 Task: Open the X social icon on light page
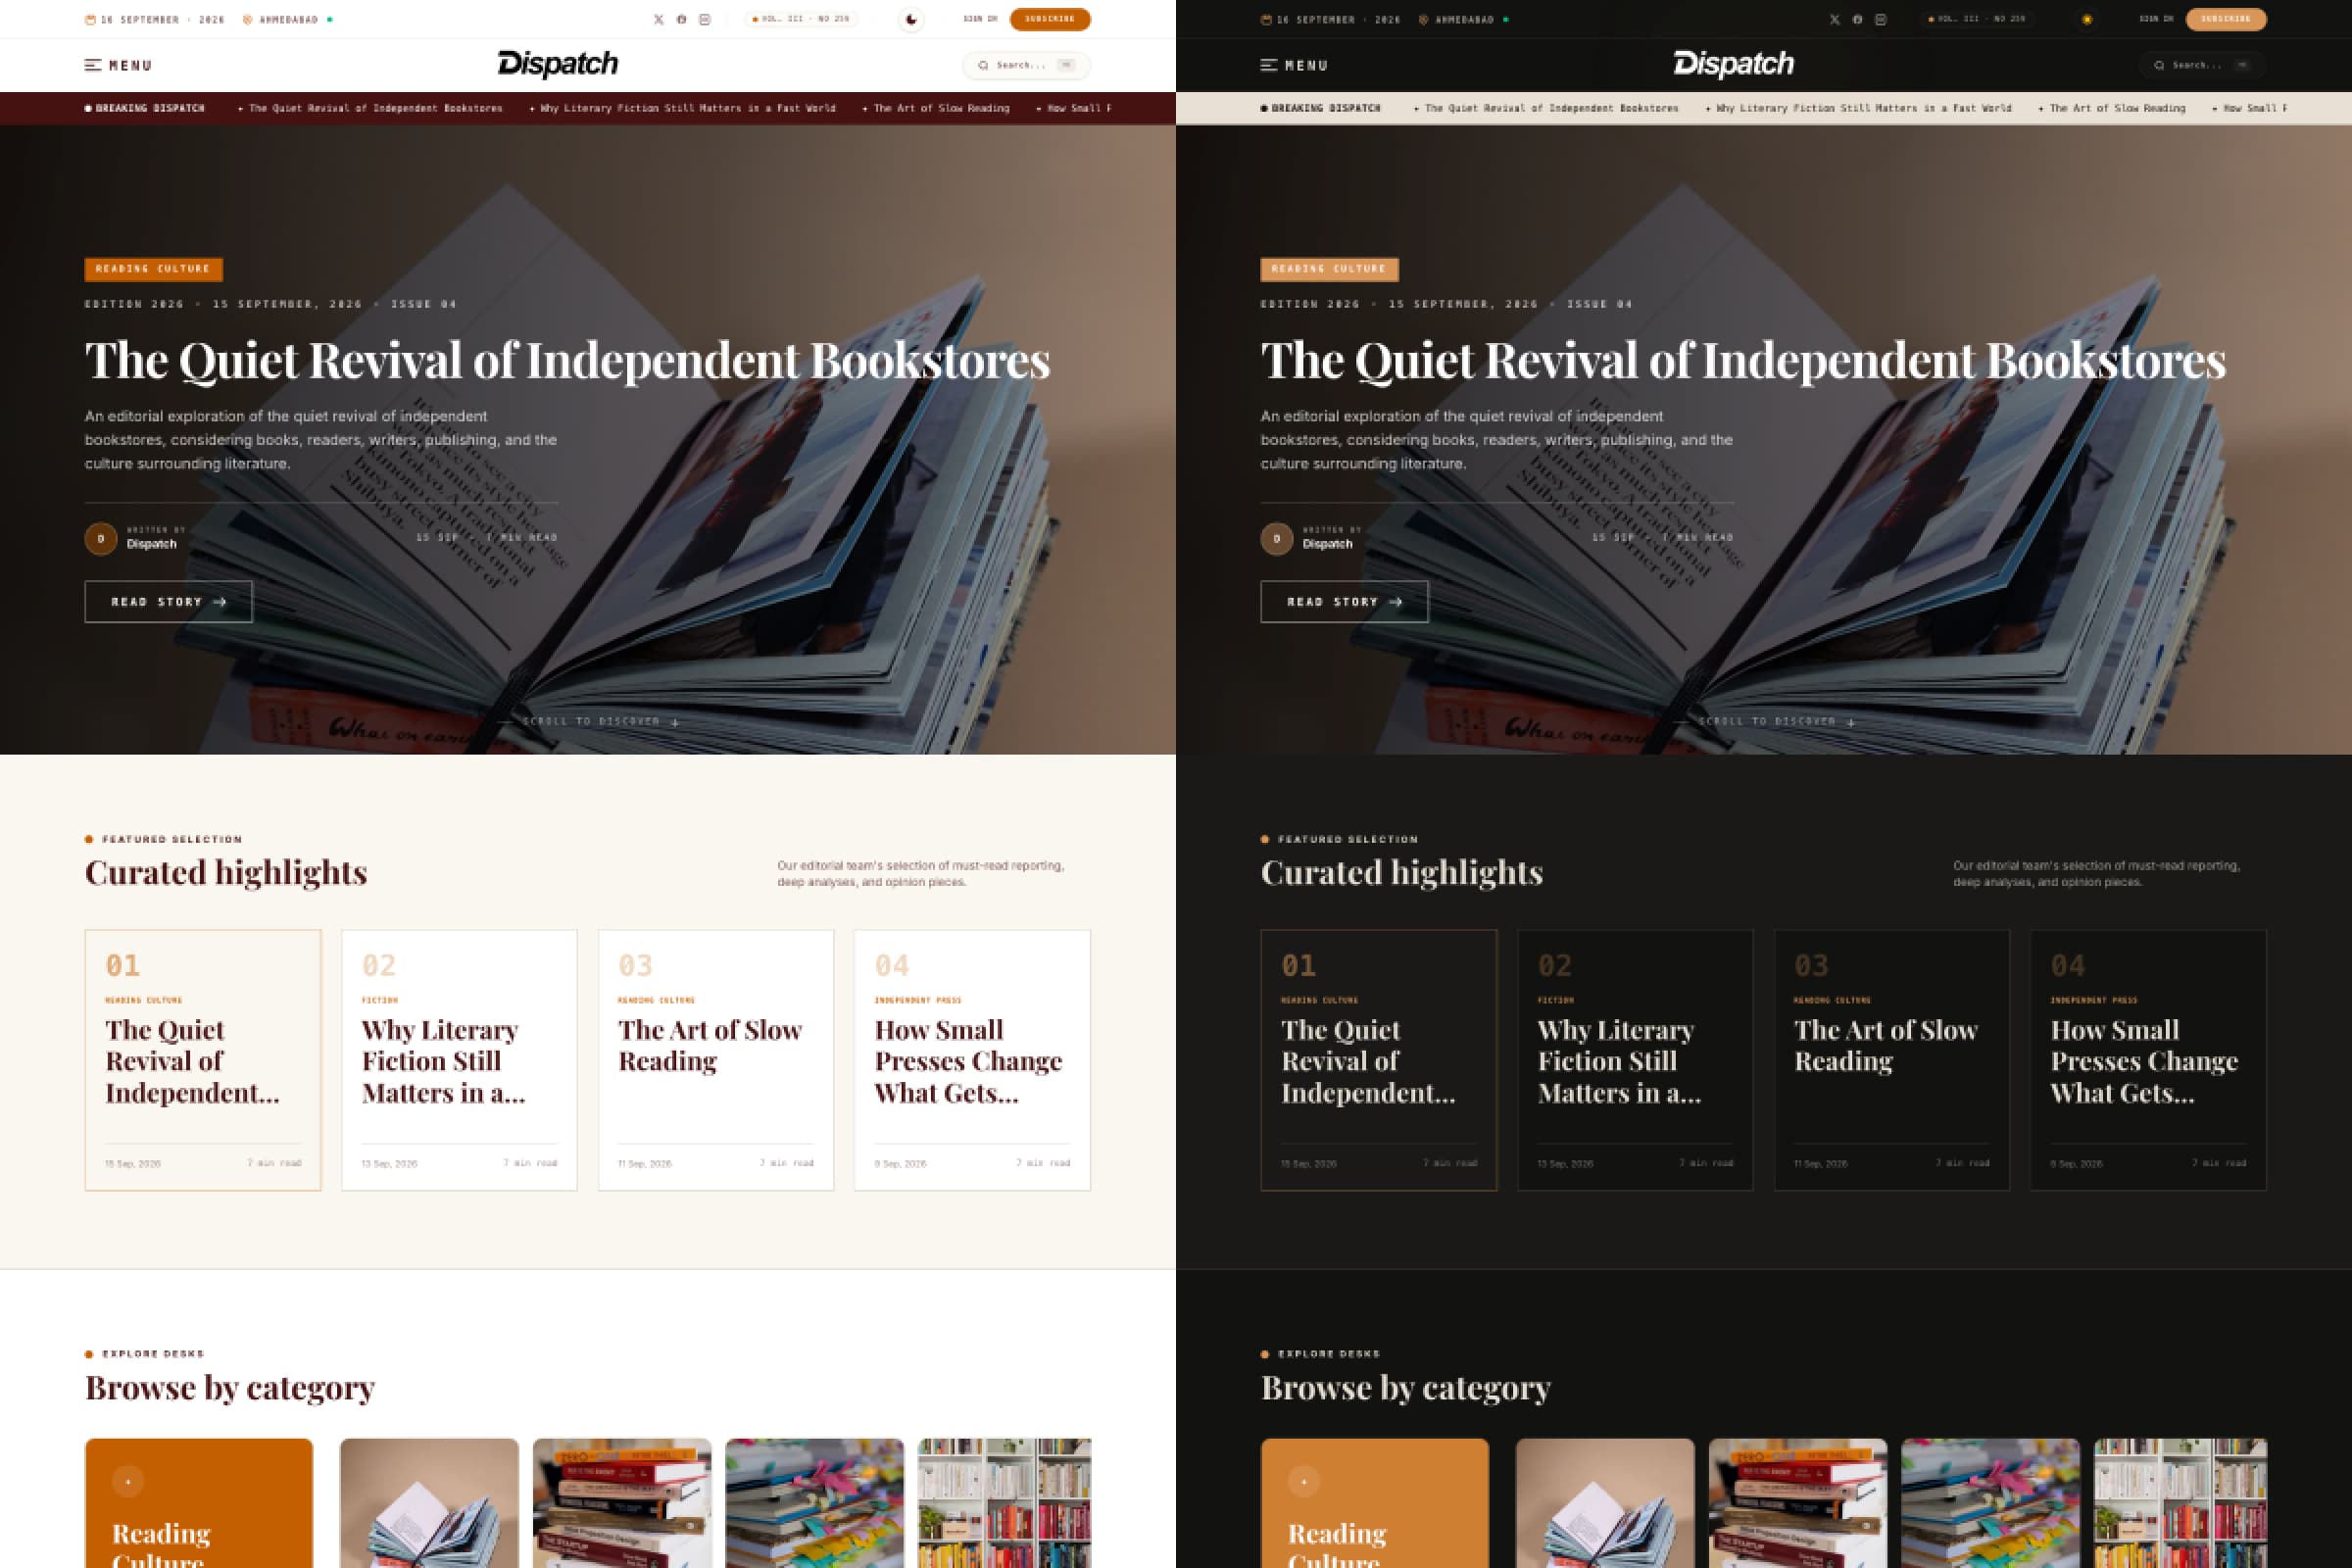[x=658, y=19]
